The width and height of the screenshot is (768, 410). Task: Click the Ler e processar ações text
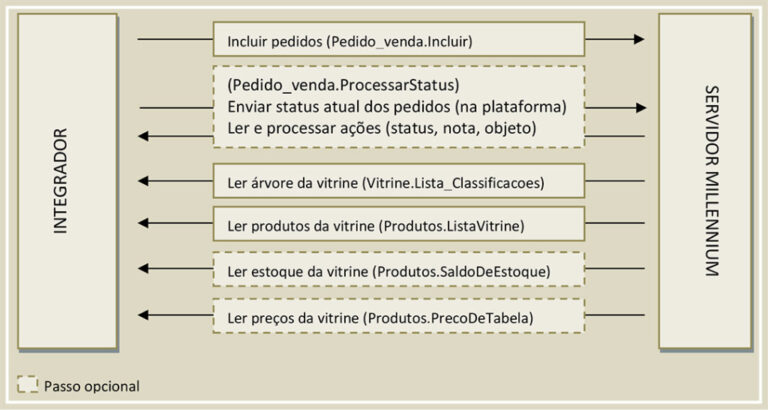tap(383, 129)
